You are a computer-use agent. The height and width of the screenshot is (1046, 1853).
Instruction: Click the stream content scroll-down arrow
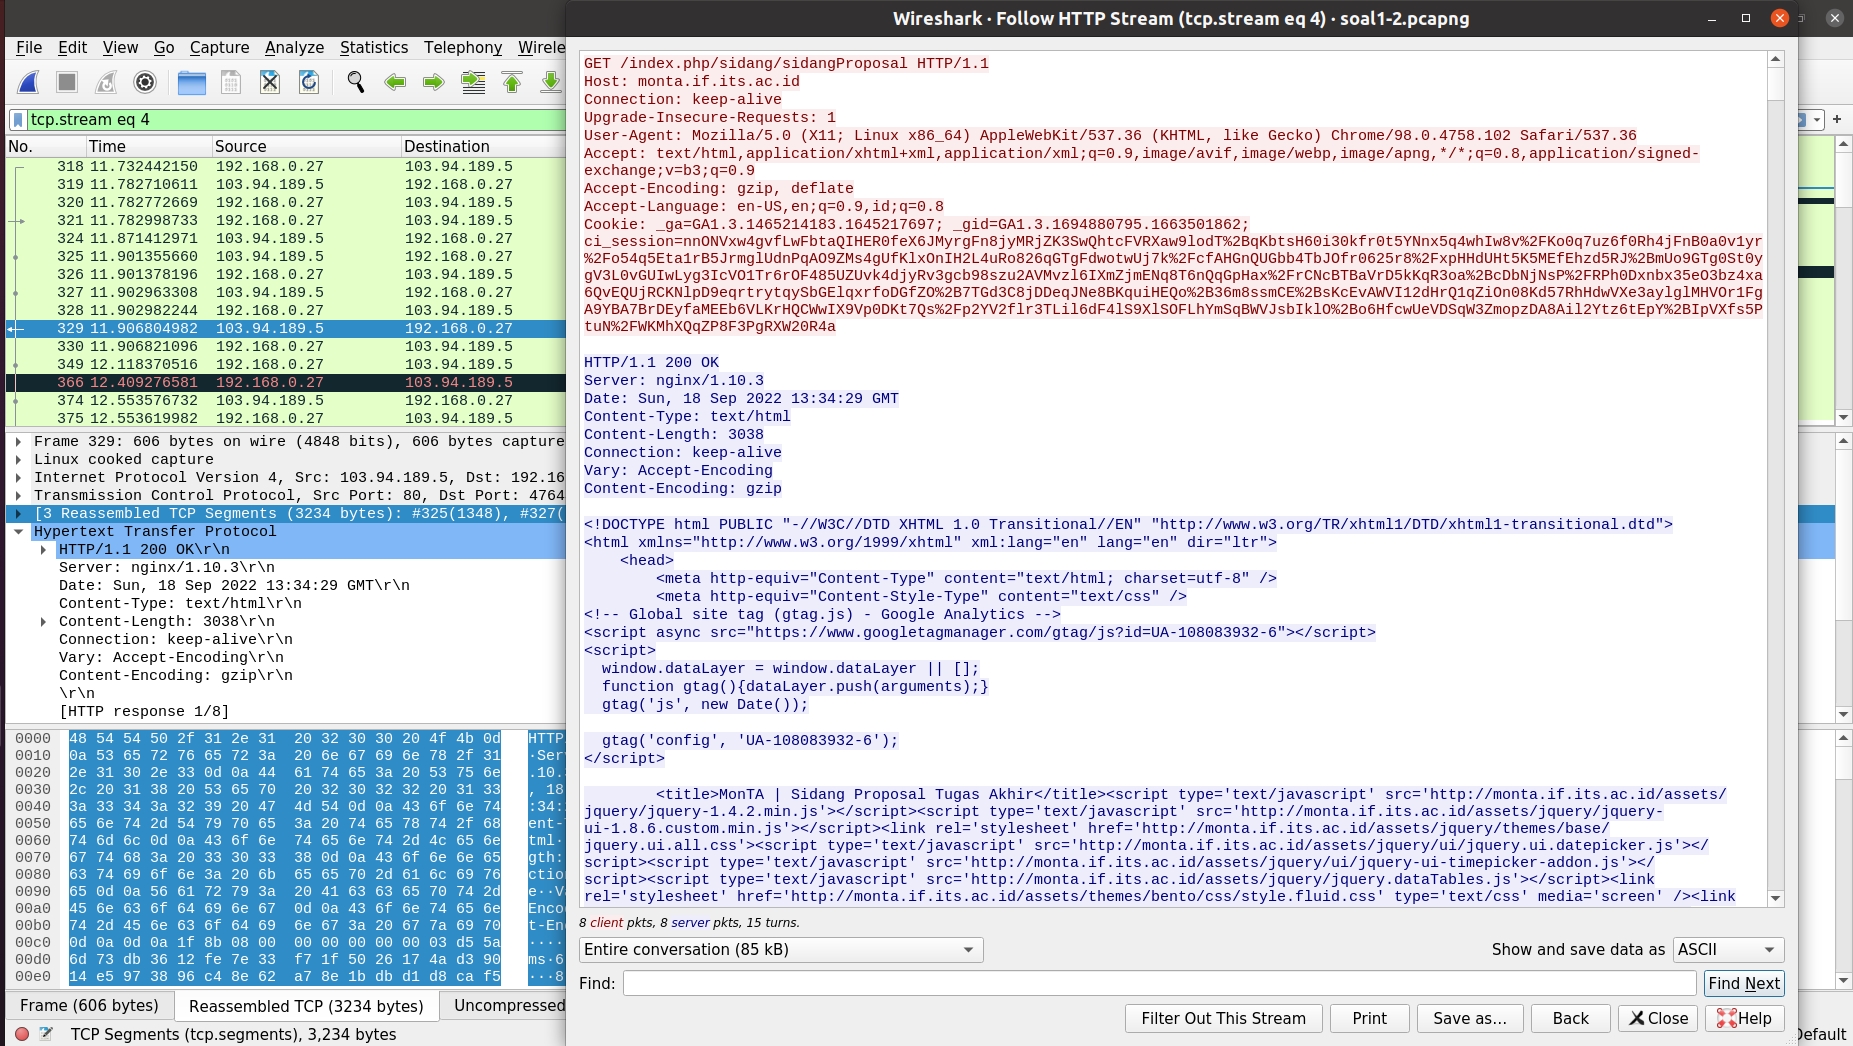1776,898
